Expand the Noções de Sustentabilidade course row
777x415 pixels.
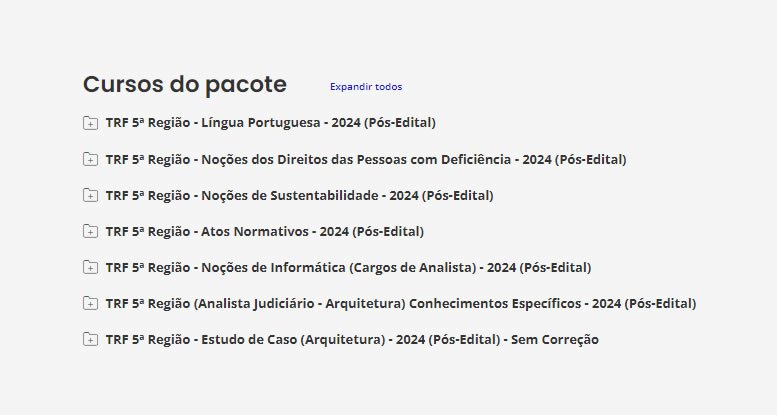(90, 195)
